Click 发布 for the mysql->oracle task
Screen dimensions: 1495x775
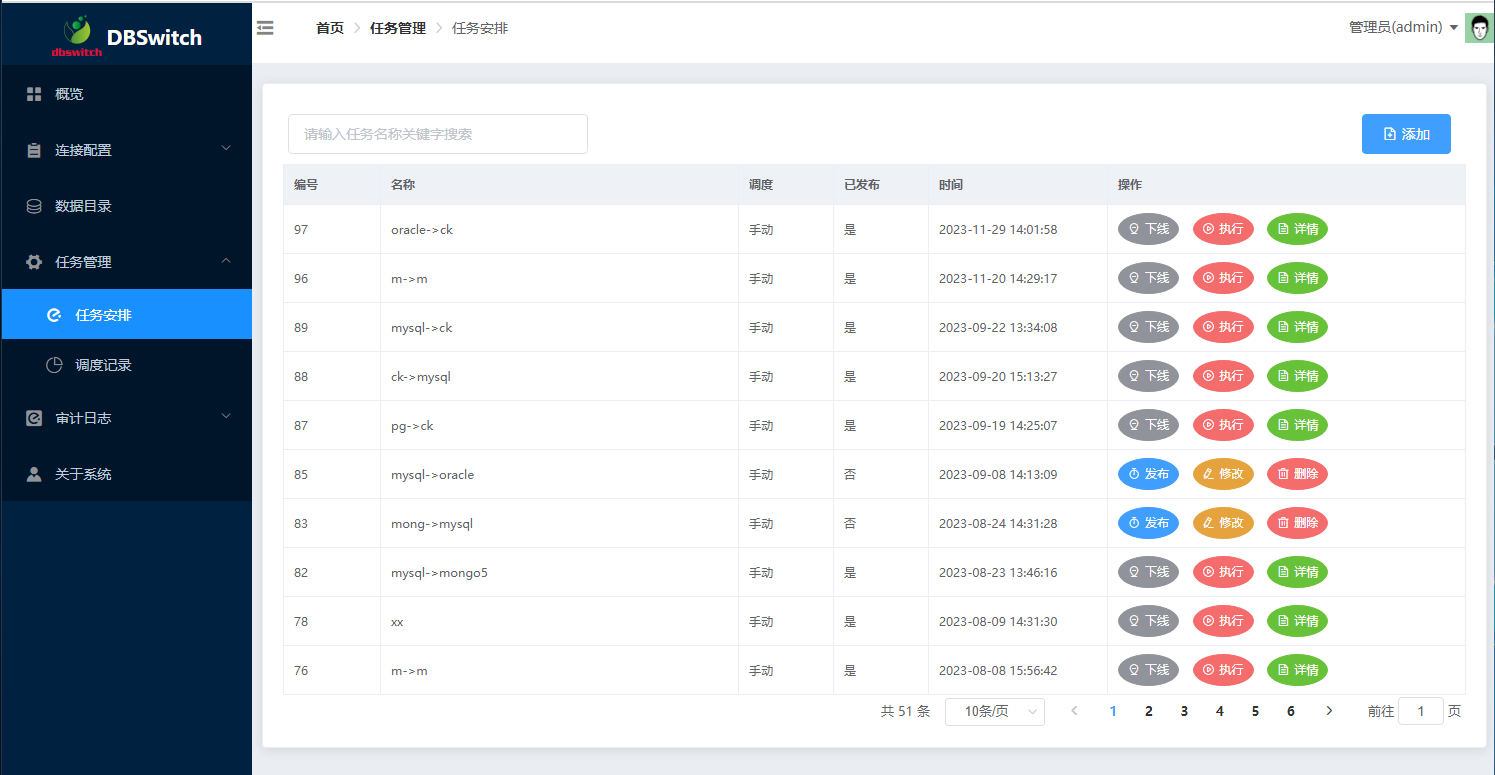1147,474
